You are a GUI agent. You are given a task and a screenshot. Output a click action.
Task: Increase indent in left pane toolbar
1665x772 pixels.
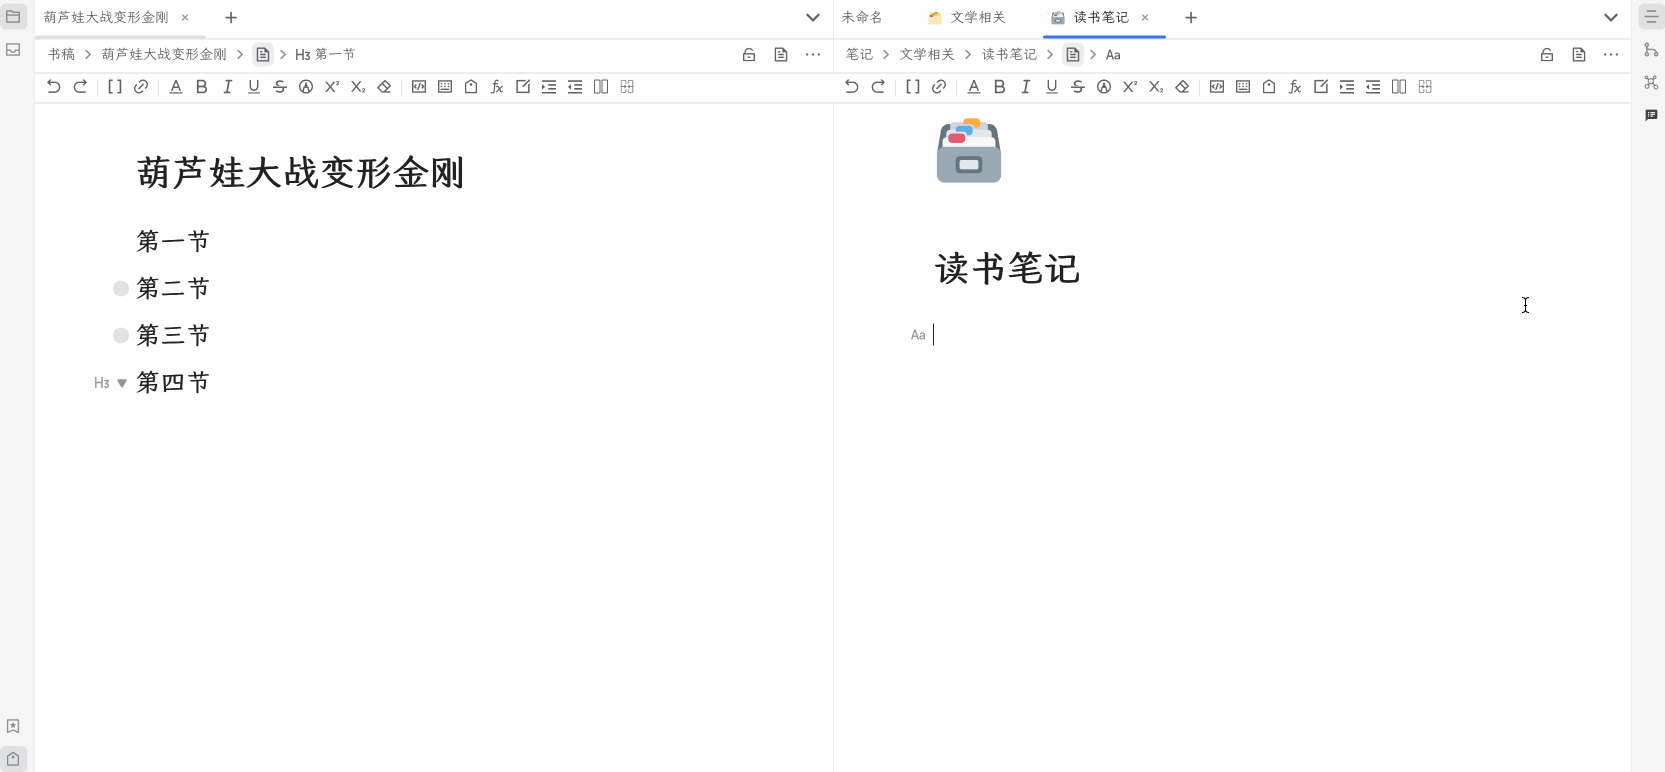(549, 87)
